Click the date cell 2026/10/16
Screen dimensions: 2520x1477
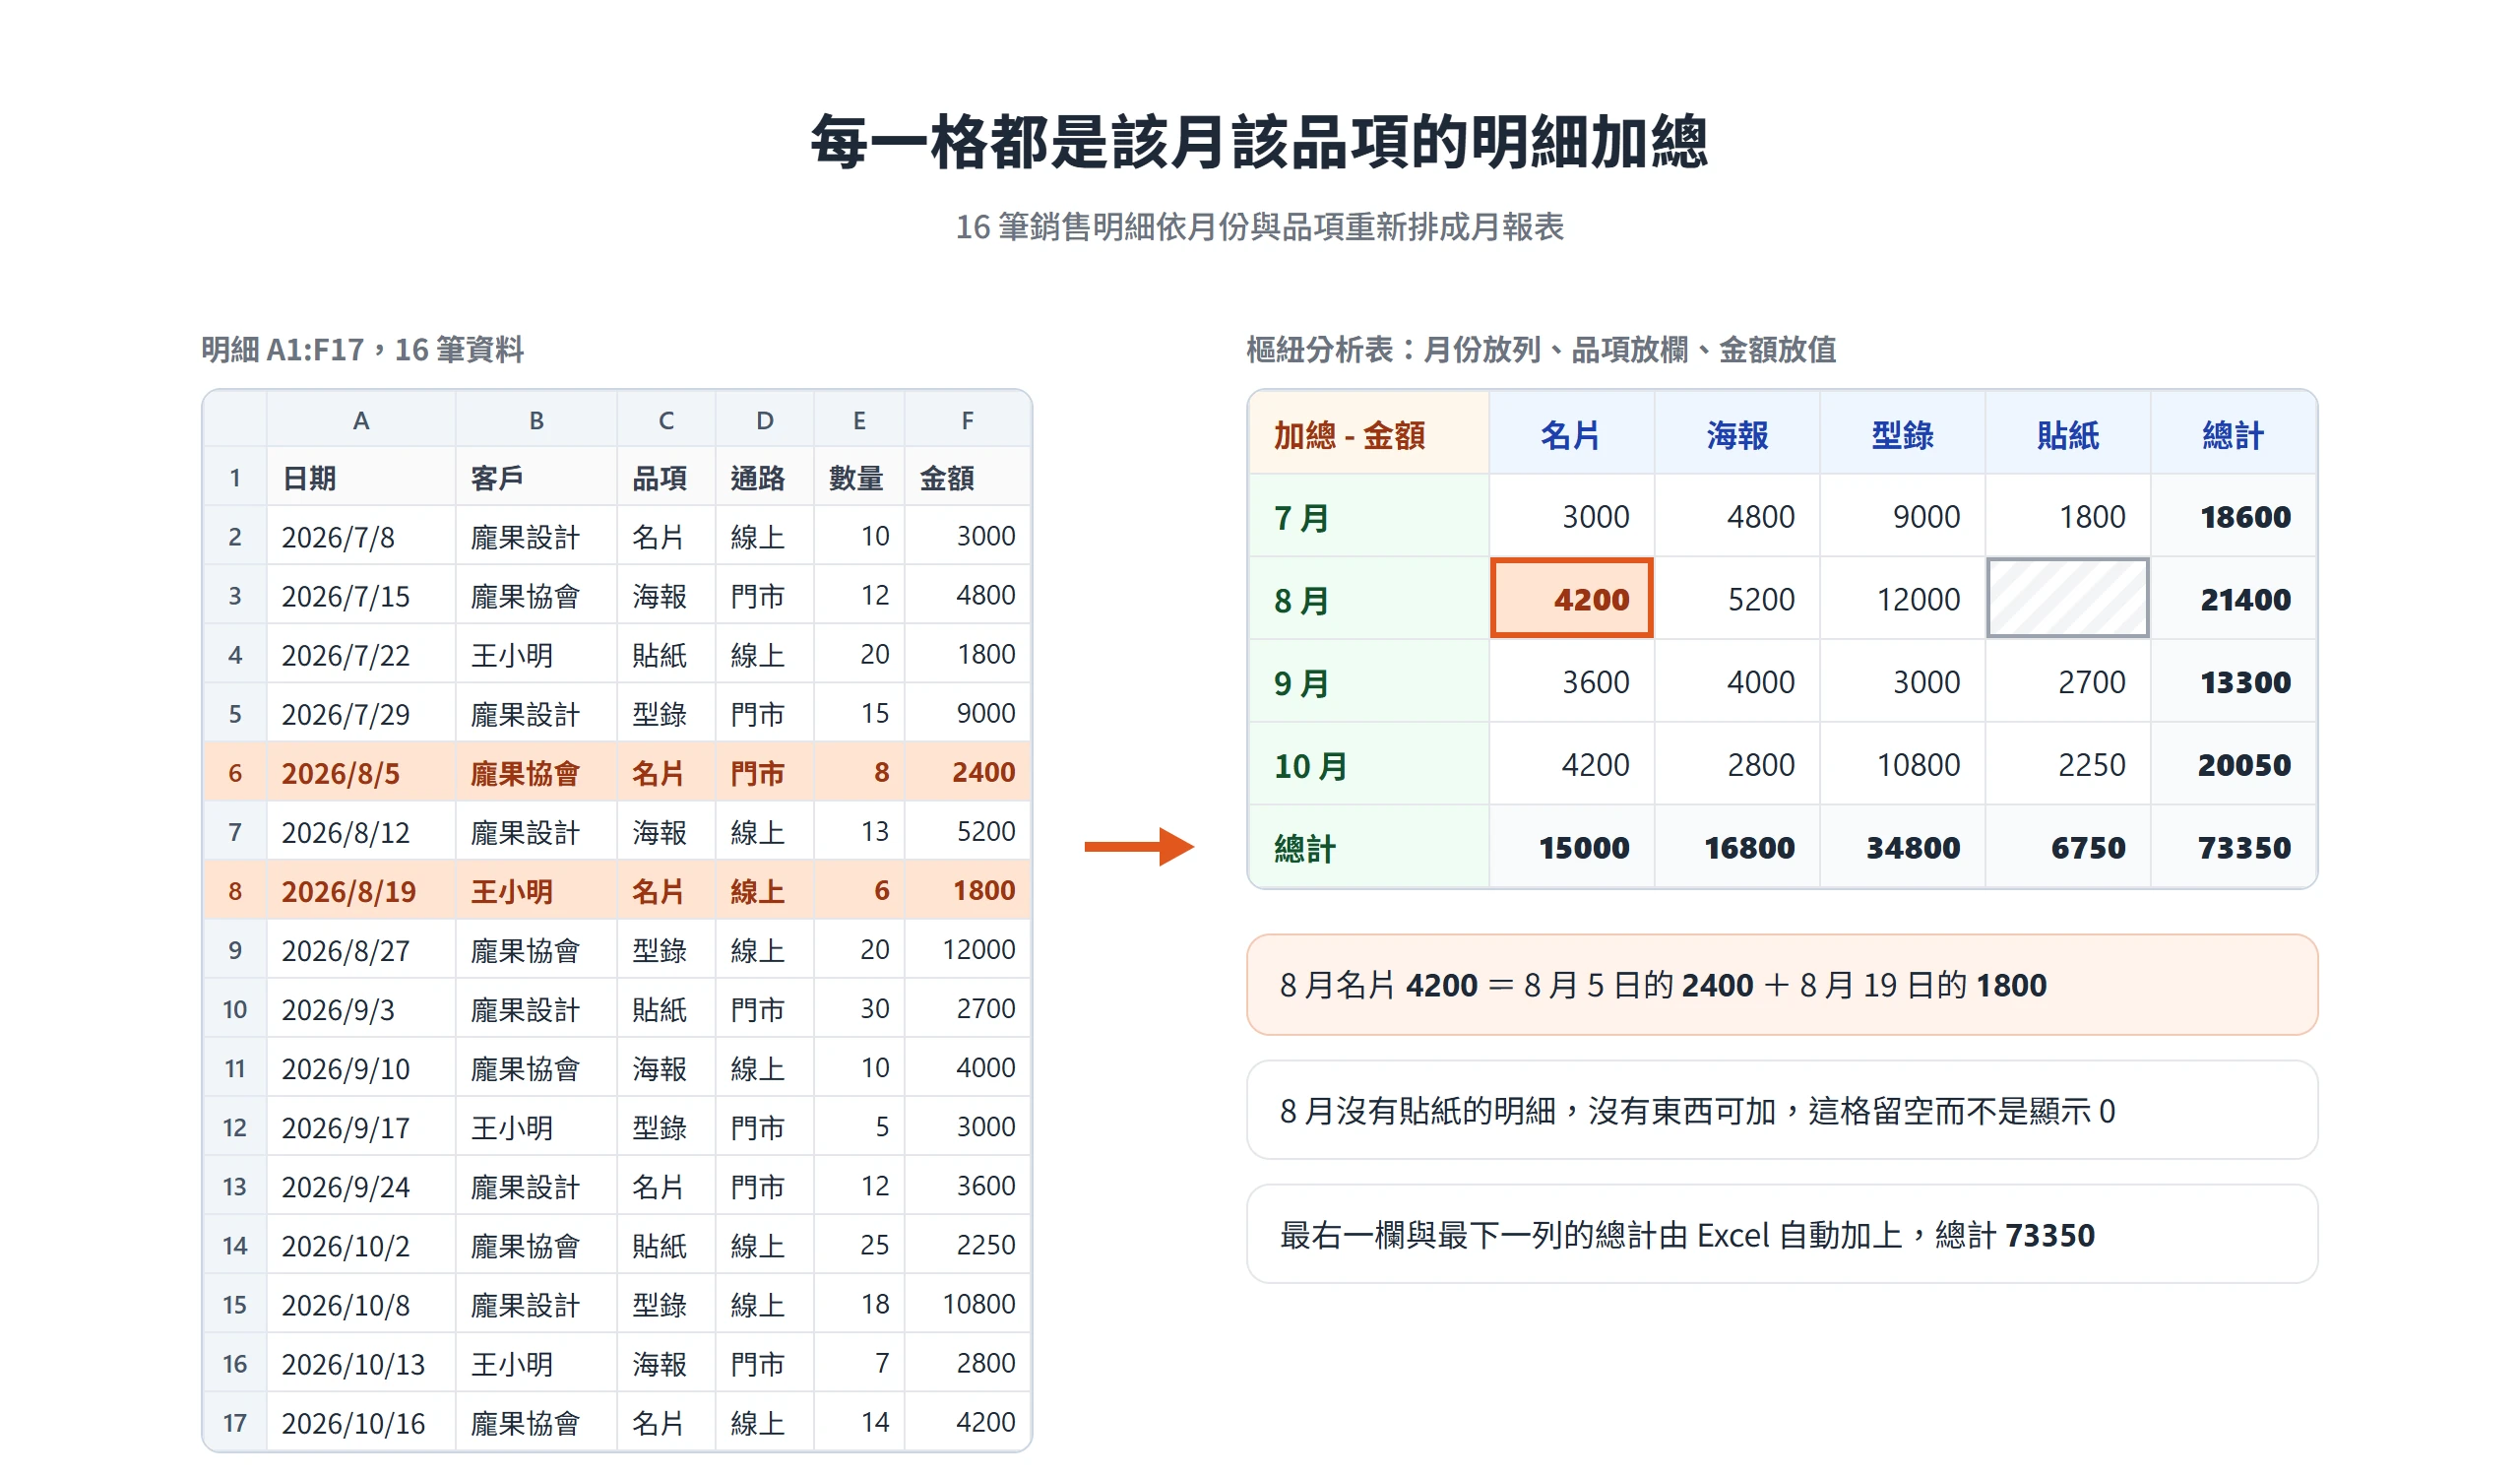(361, 1422)
